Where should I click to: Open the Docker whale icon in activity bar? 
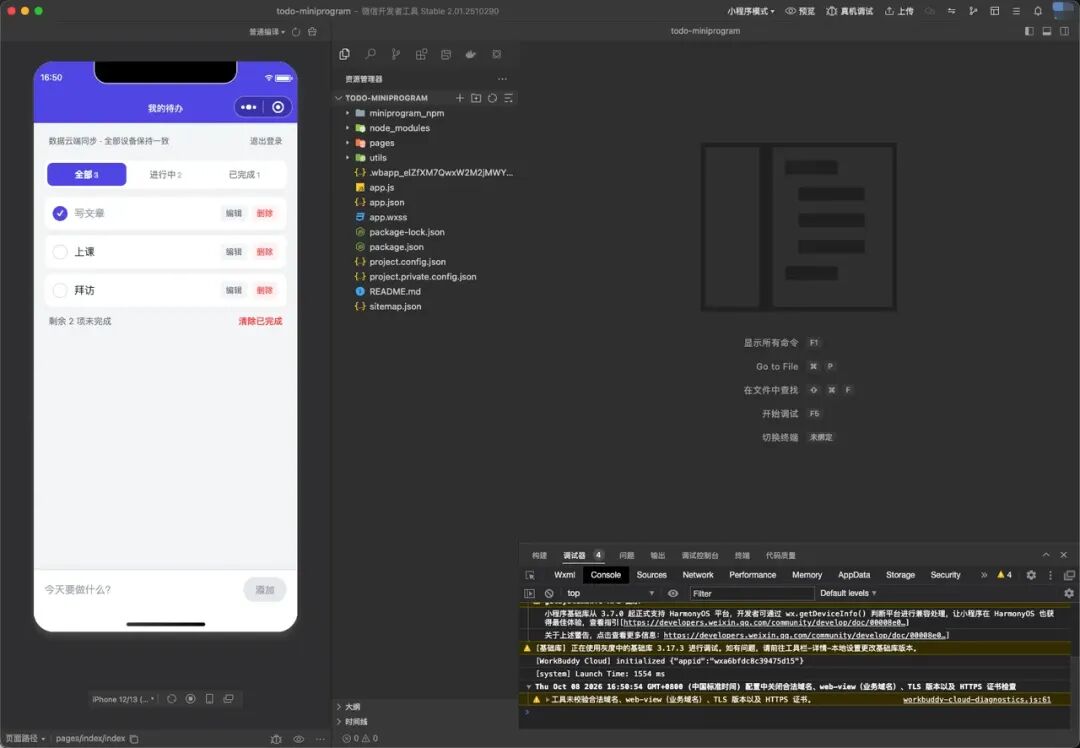(x=471, y=54)
